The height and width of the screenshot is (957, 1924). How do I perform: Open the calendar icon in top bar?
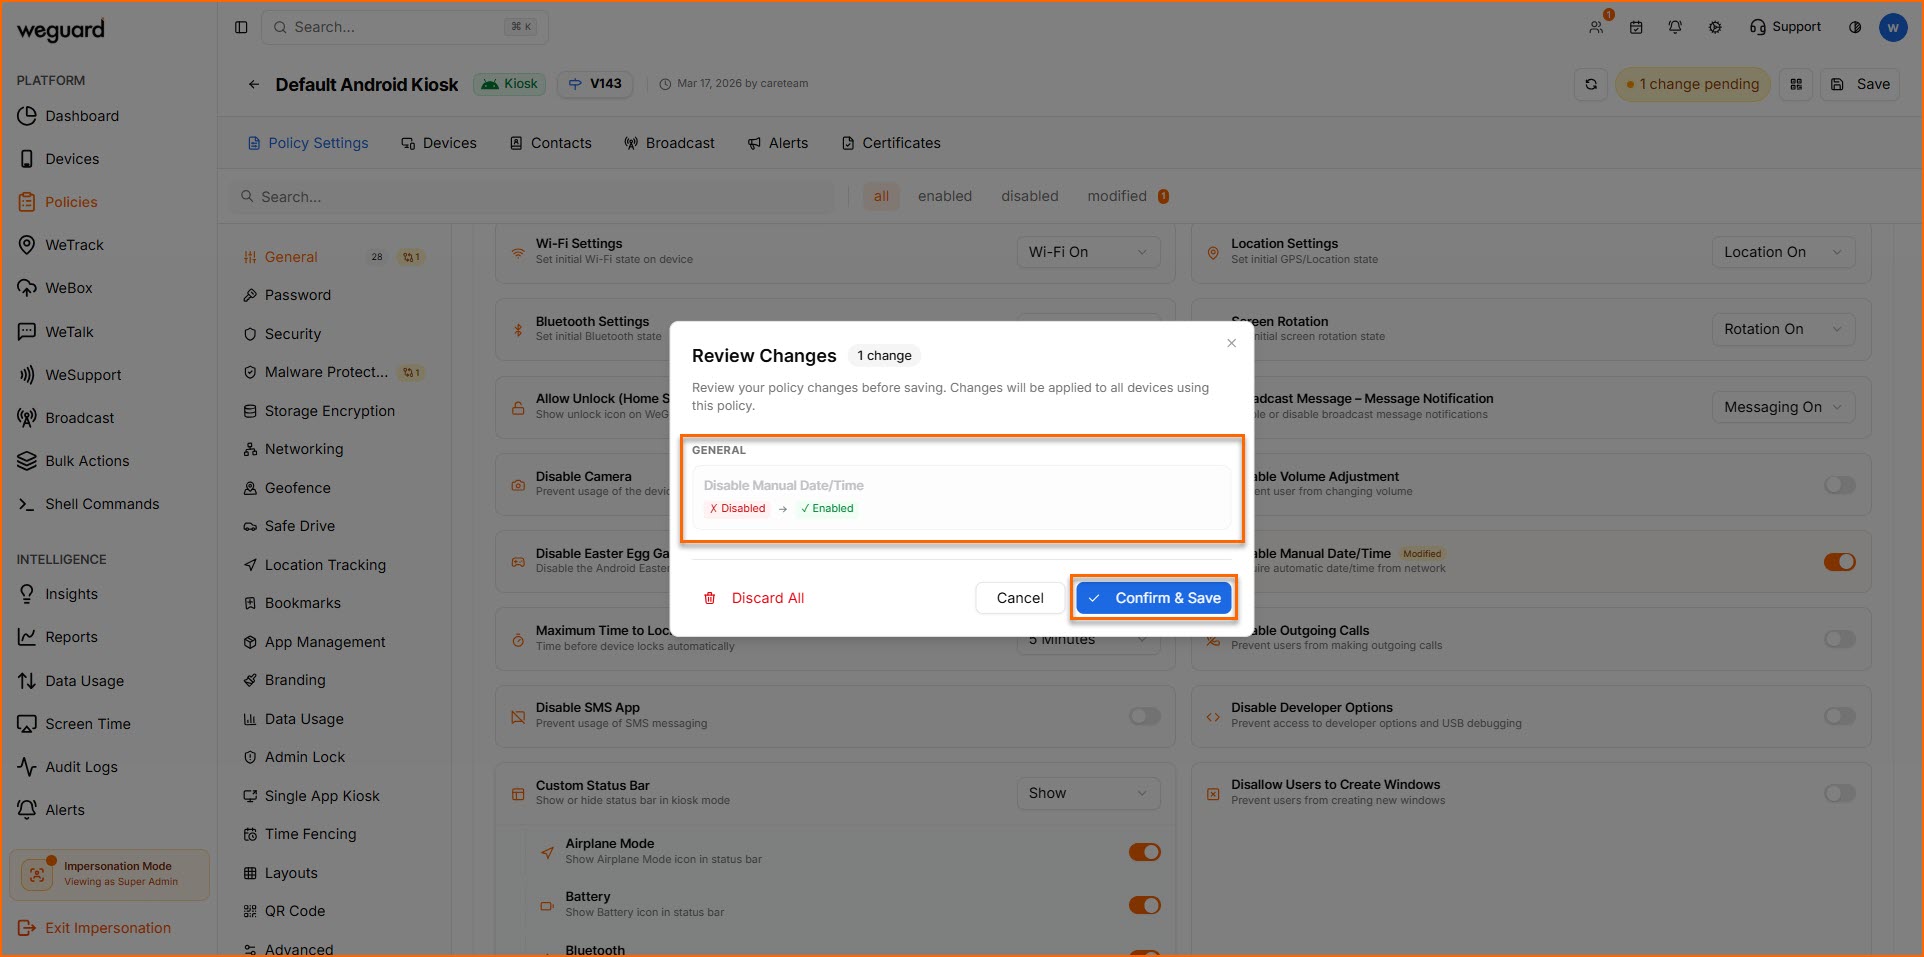pyautogui.click(x=1636, y=27)
